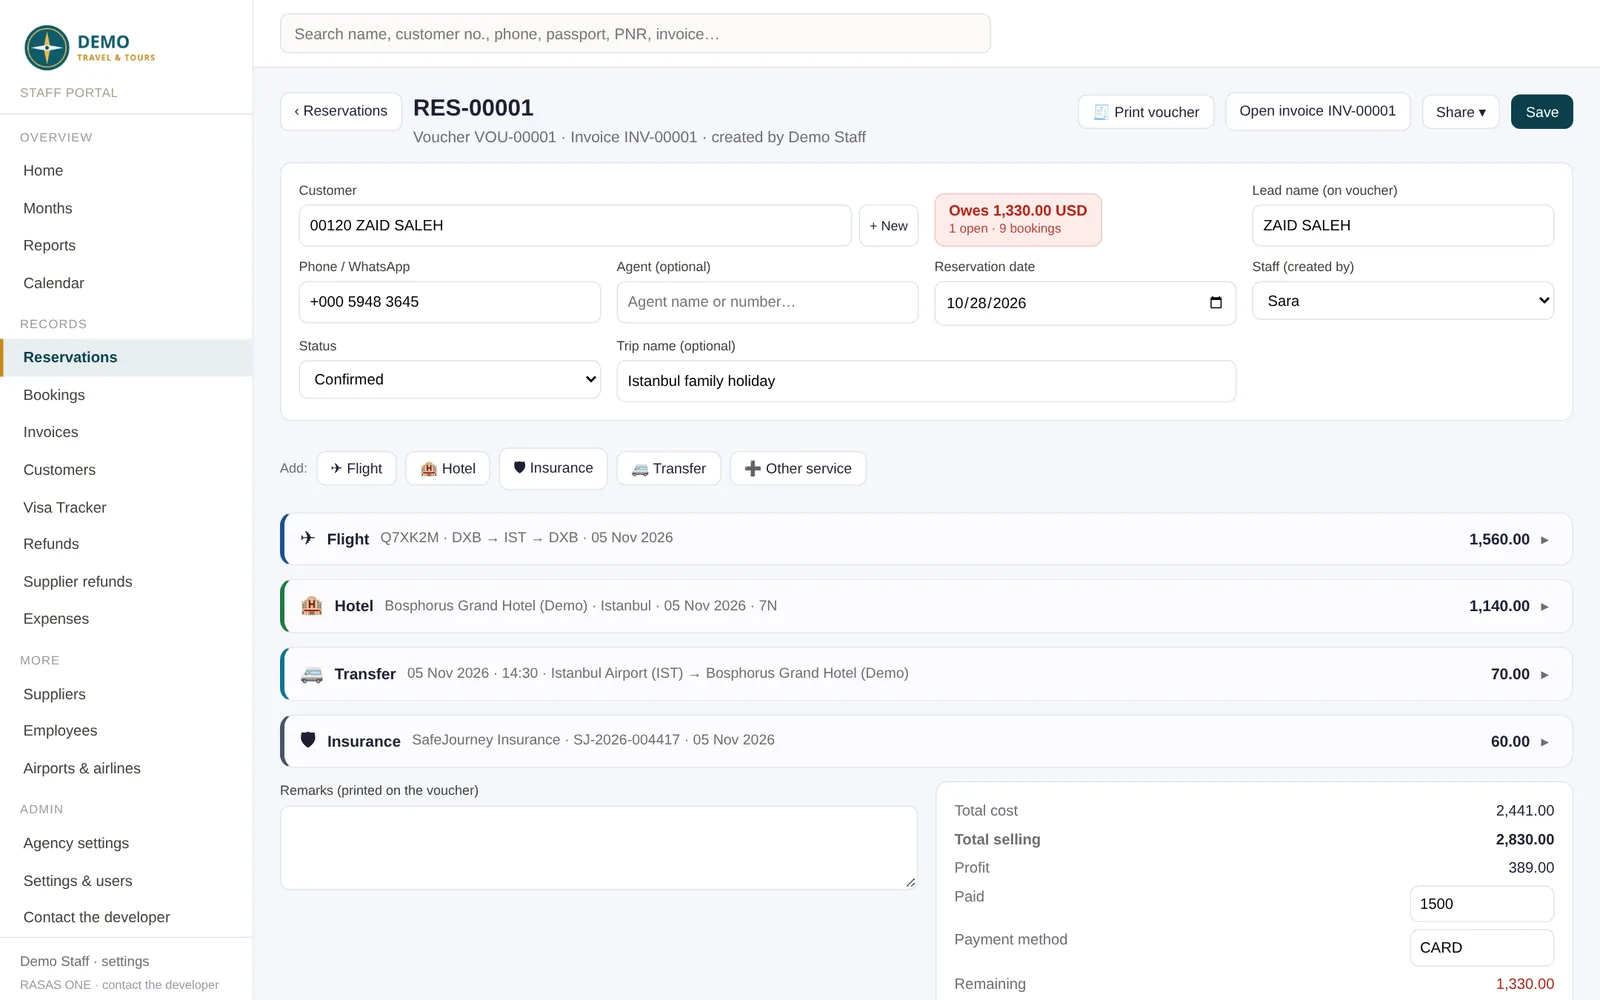The image size is (1600, 1000).
Task: Click the RES-00001 heading
Action: point(474,108)
